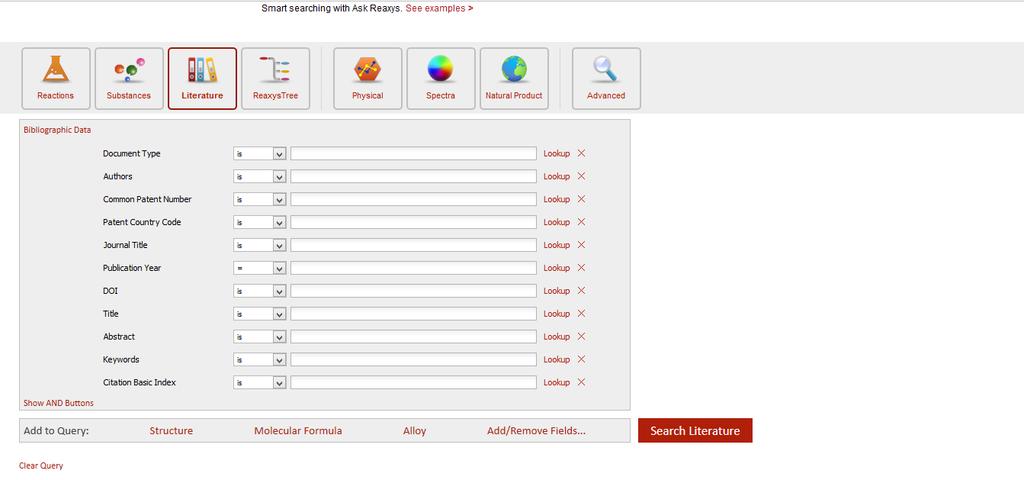Open Patent Country Code operator dropdown
This screenshot has height=480, width=1024.
pyautogui.click(x=259, y=222)
